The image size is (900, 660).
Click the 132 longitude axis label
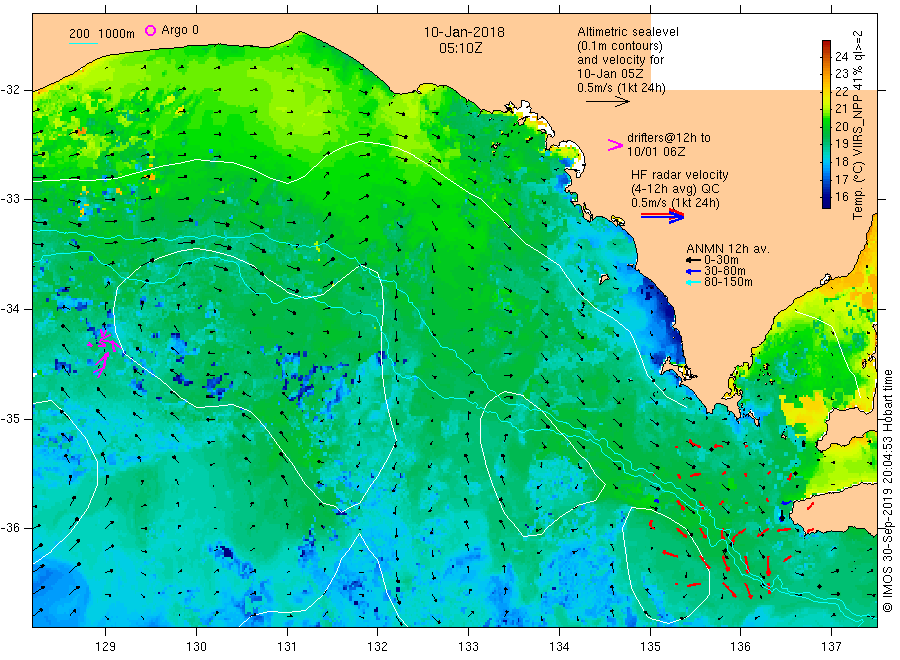378,647
